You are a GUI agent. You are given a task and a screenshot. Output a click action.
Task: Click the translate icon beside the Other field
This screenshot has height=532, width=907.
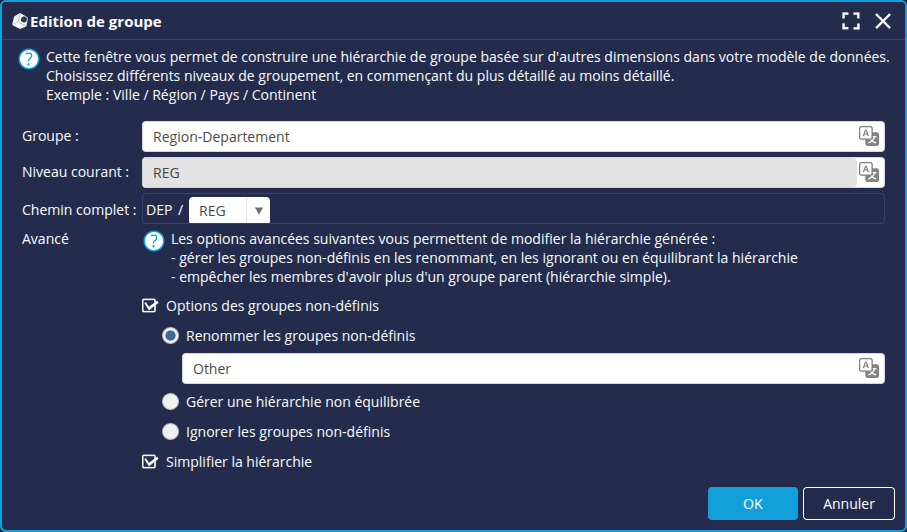[868, 368]
